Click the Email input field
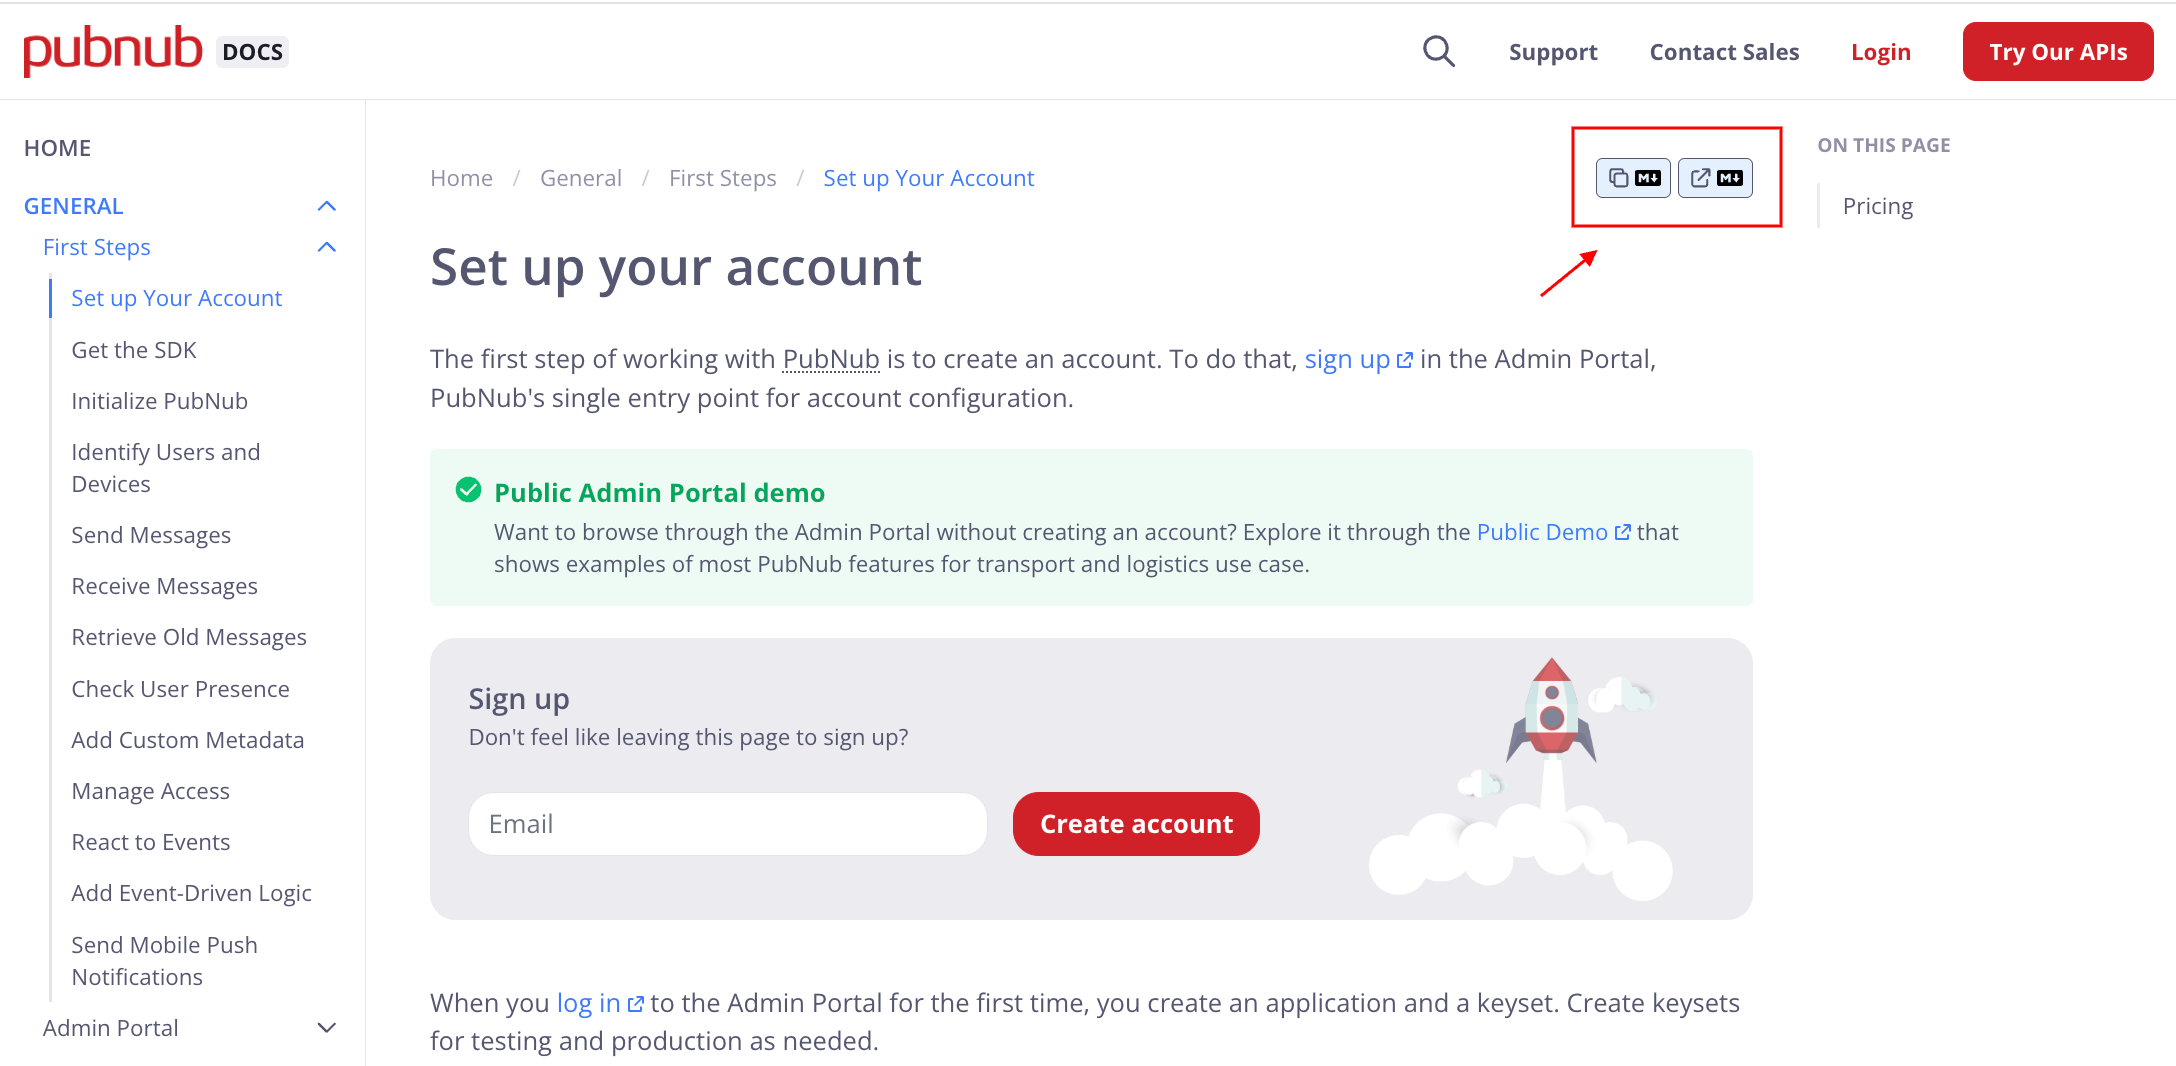Image resolution: width=2176 pixels, height=1066 pixels. 727,823
